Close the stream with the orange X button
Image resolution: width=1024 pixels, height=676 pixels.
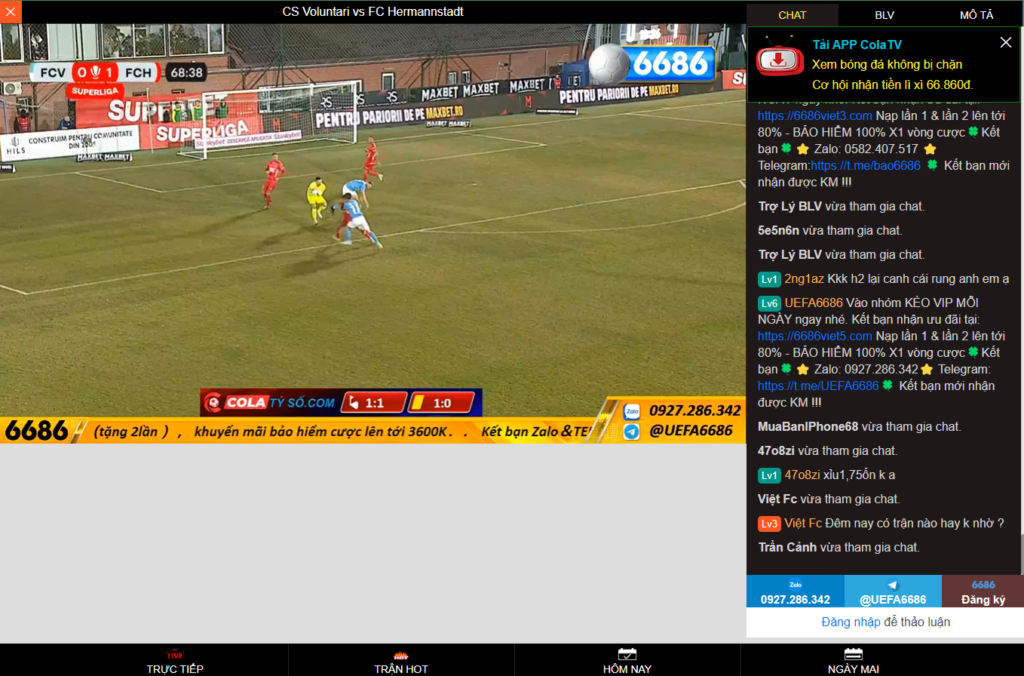[10, 12]
